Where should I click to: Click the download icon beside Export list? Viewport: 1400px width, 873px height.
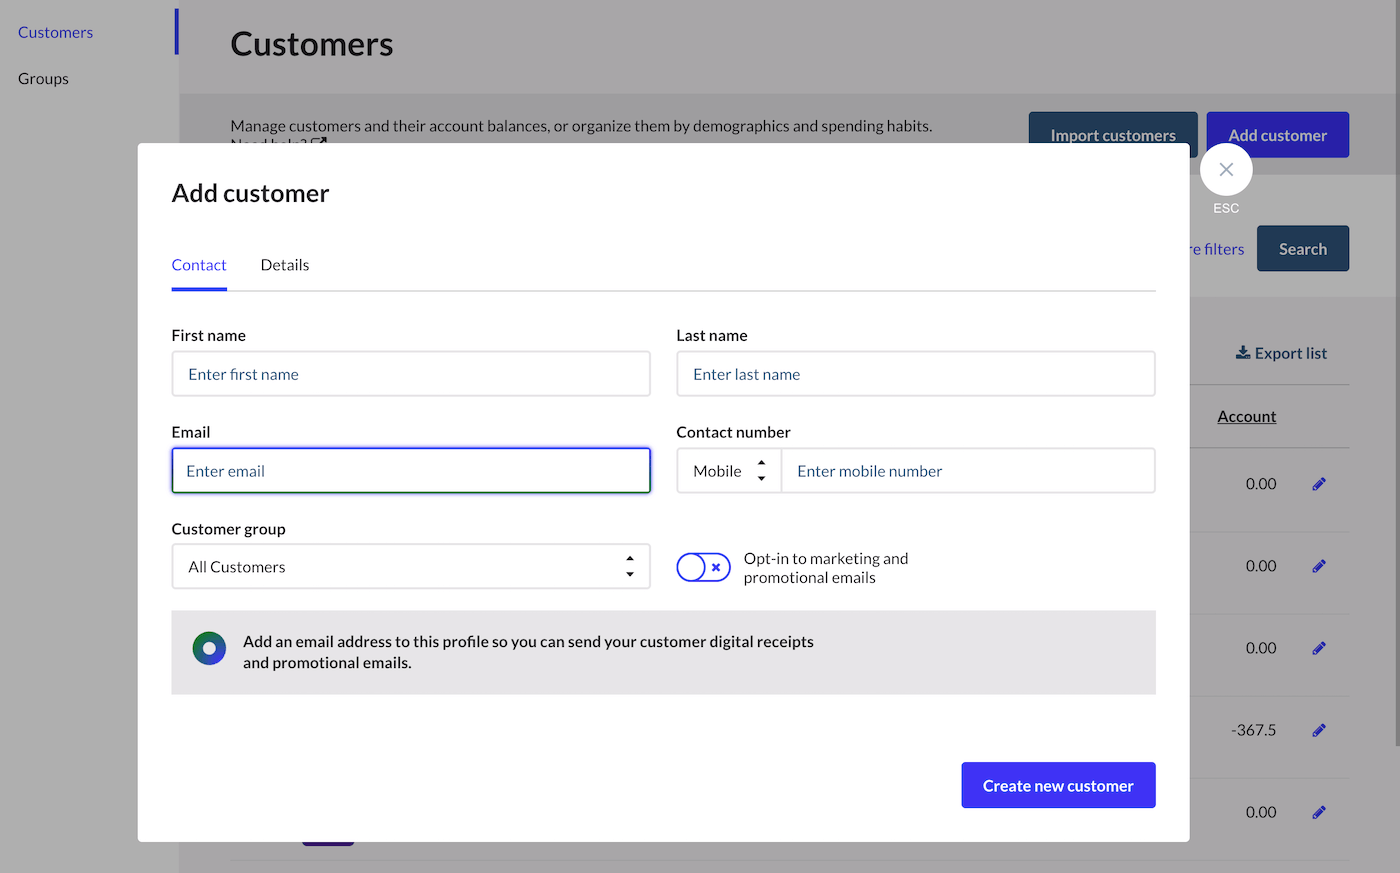point(1243,352)
